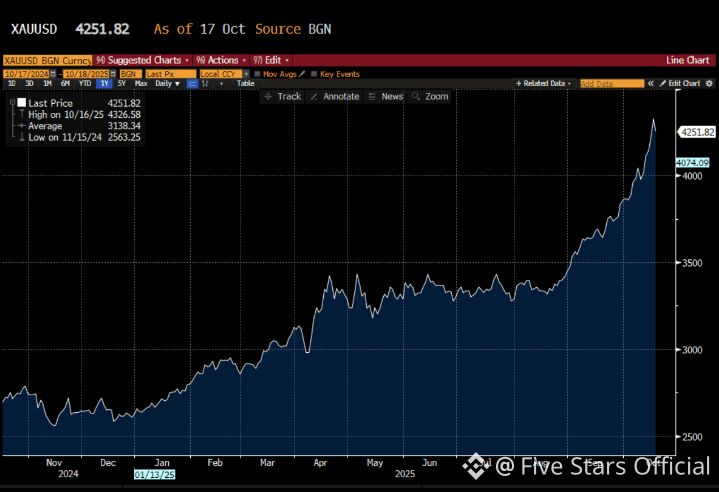Click the Line Chart title text

point(687,60)
